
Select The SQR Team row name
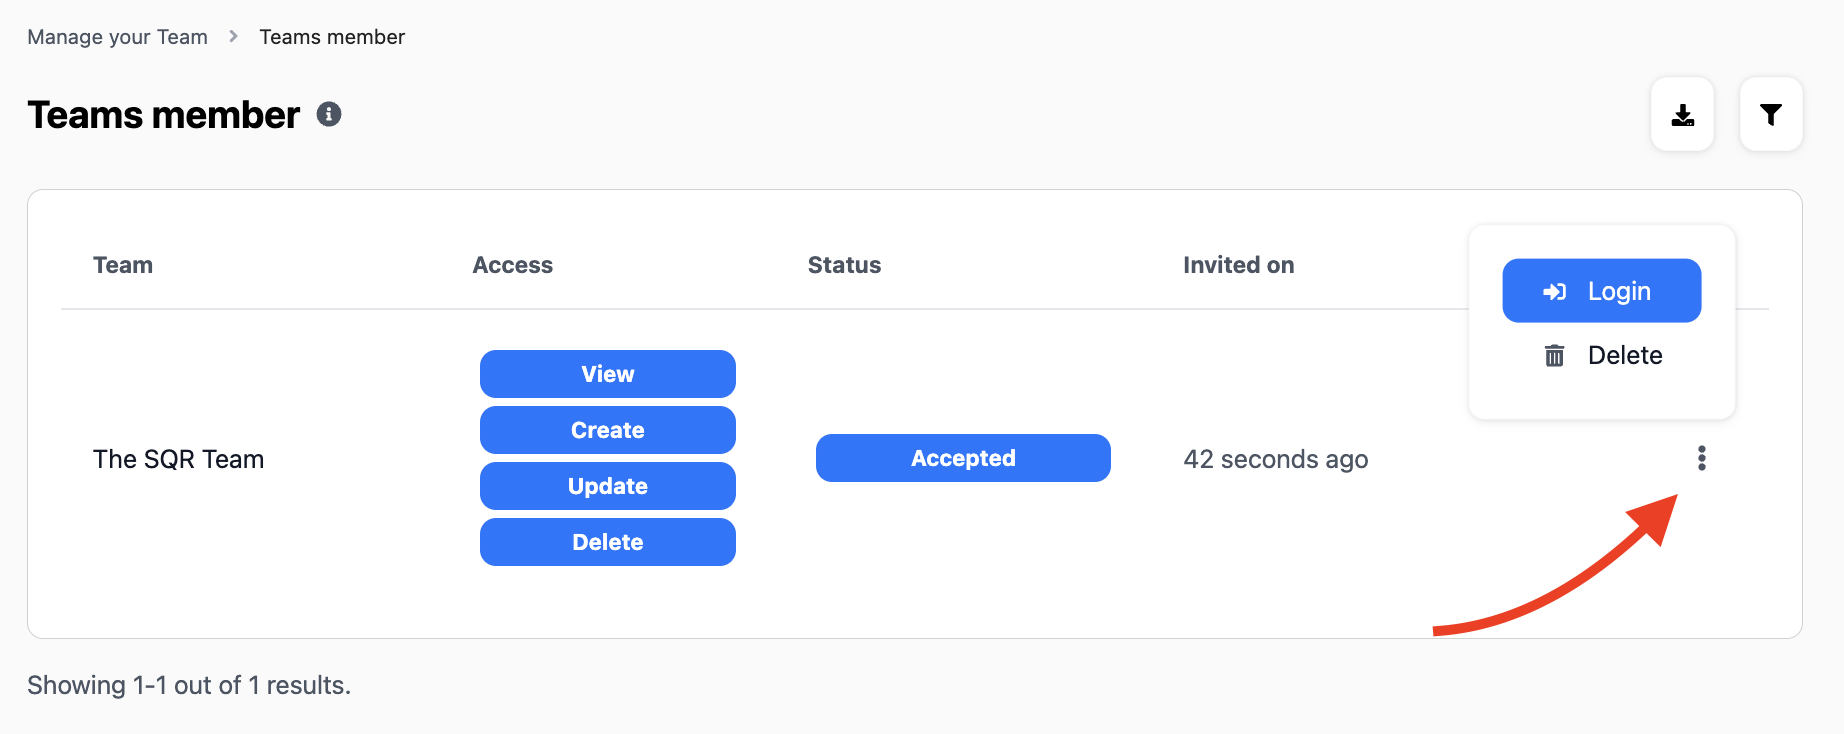pyautogui.click(x=179, y=459)
